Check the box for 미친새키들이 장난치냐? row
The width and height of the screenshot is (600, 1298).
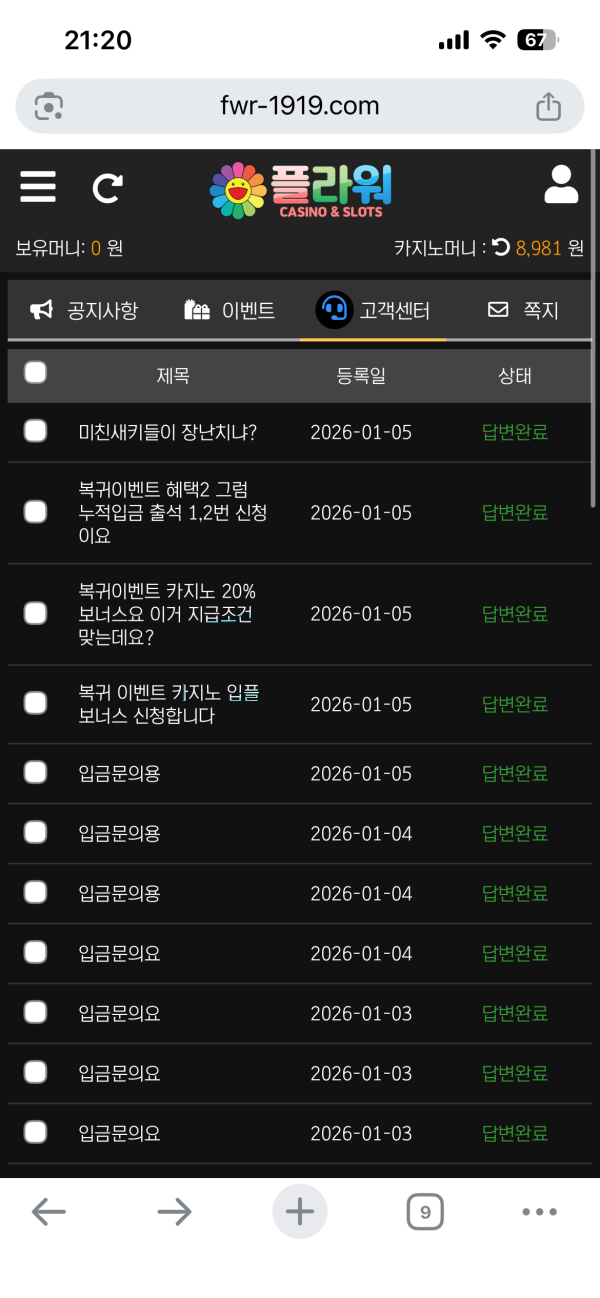pyautogui.click(x=35, y=431)
